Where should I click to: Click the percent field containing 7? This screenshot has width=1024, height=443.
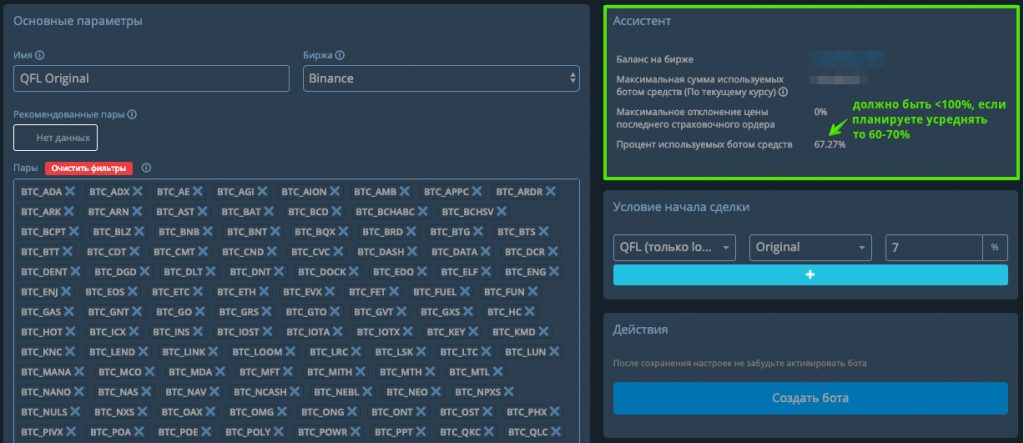pos(933,248)
